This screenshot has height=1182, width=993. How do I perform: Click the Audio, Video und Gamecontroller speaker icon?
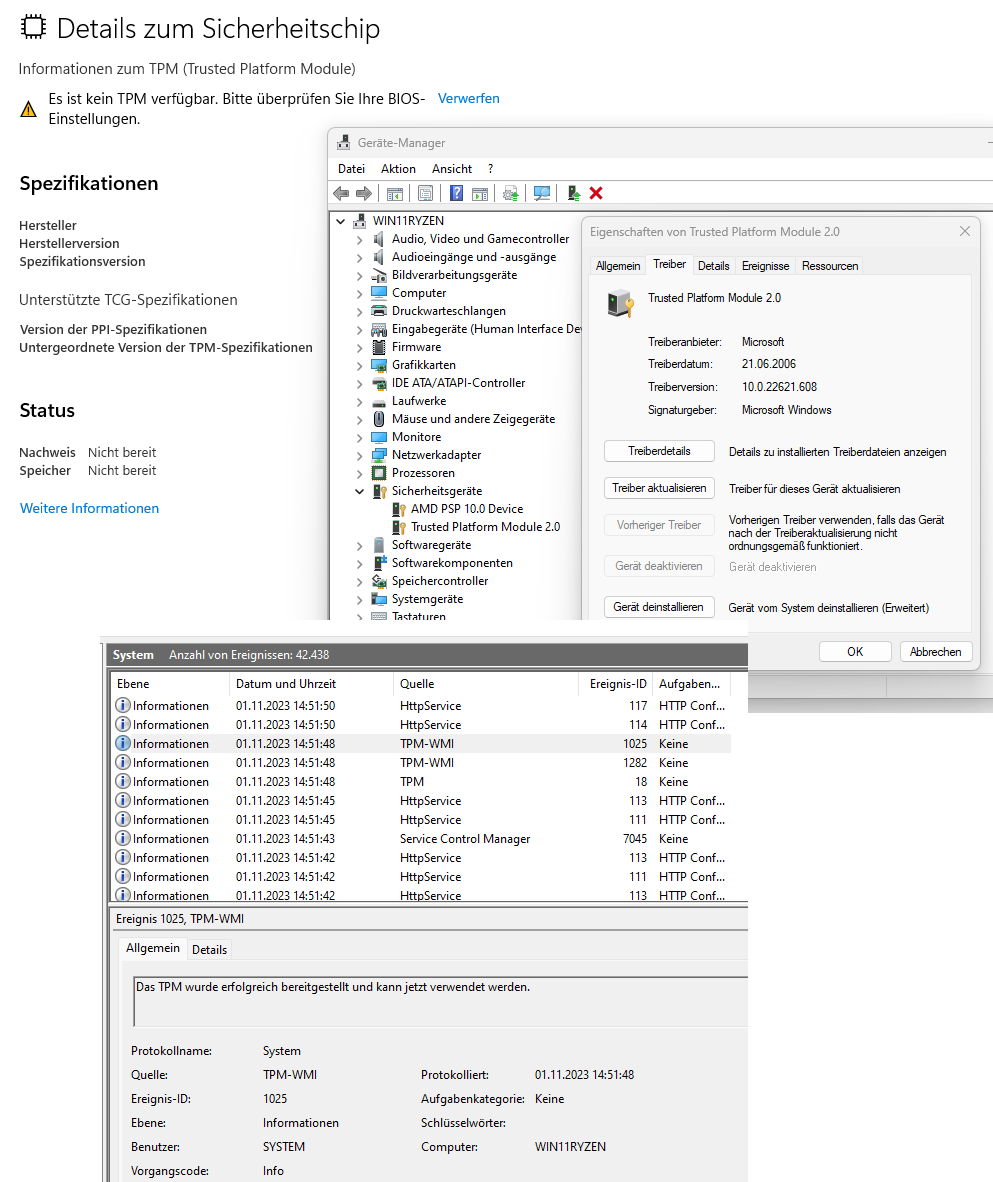pyautogui.click(x=379, y=239)
